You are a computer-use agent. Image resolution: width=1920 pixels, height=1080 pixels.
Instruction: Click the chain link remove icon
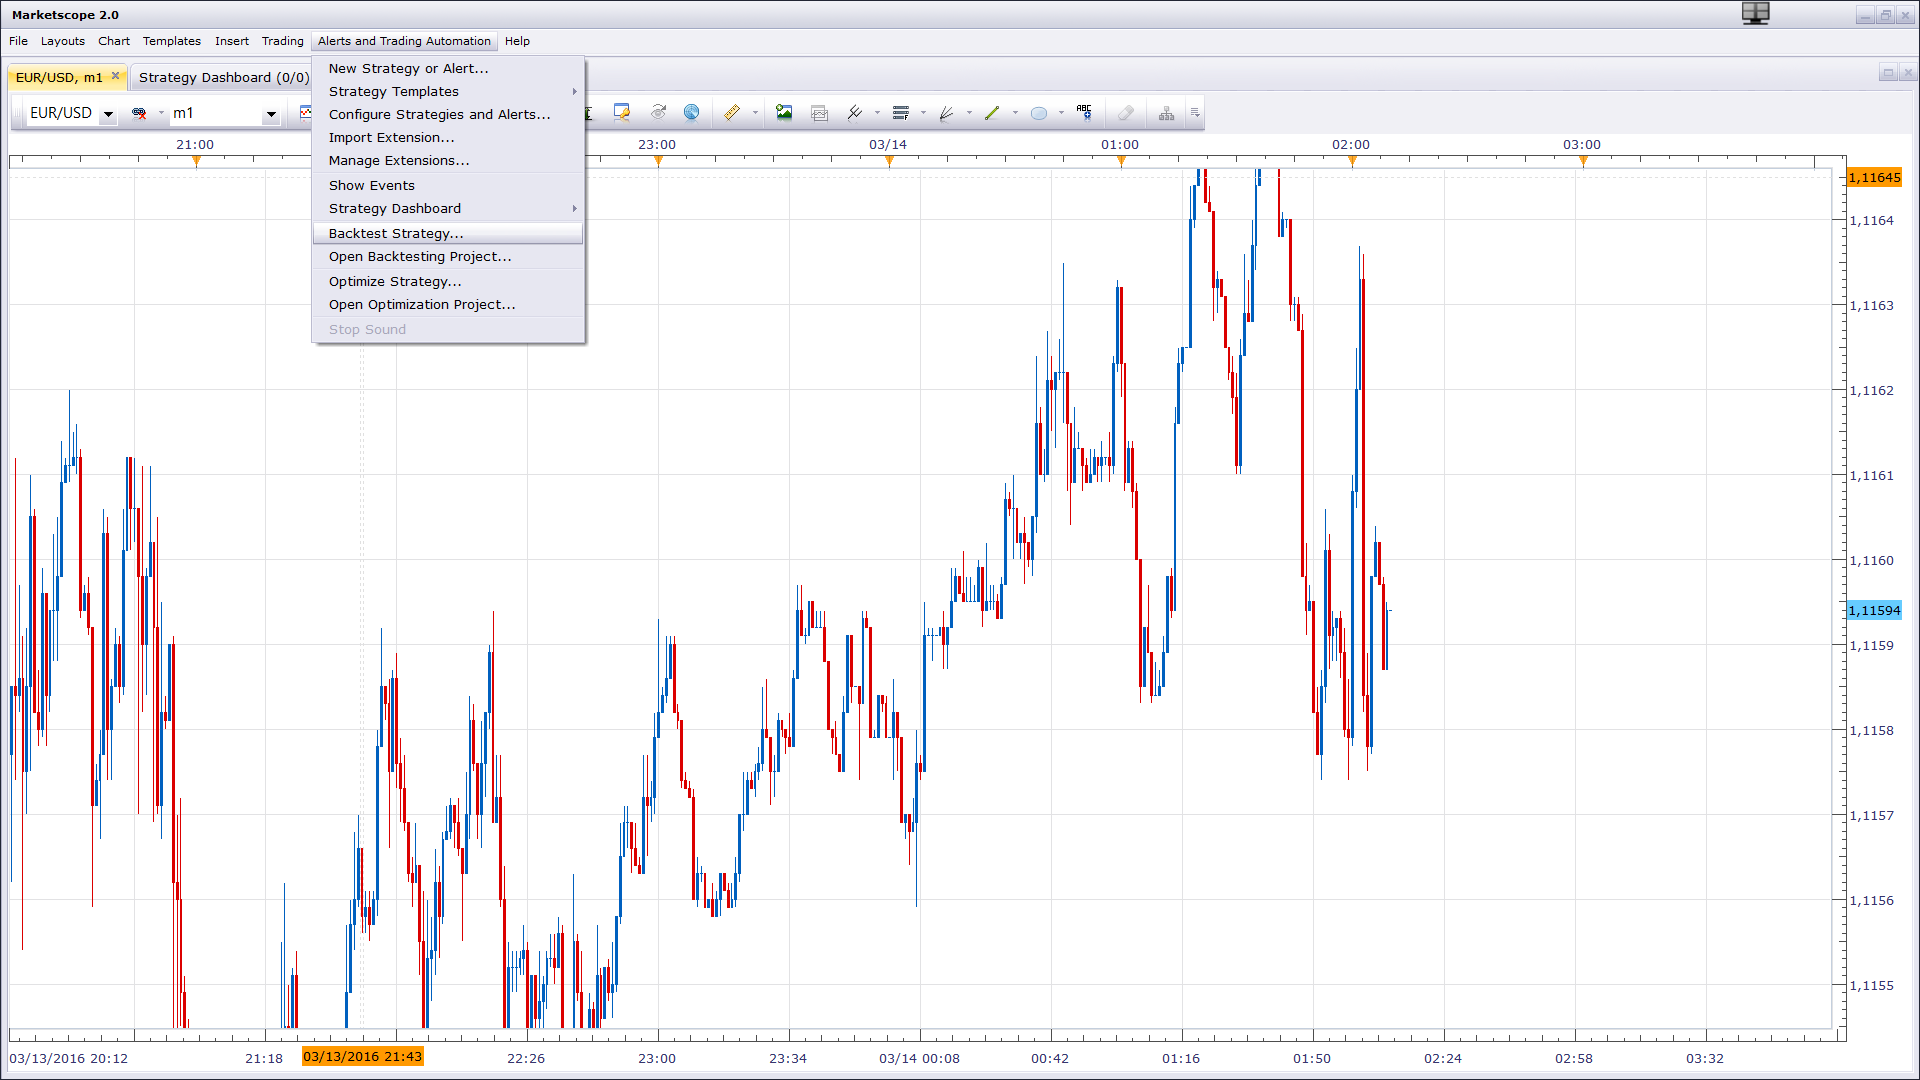pos(139,113)
